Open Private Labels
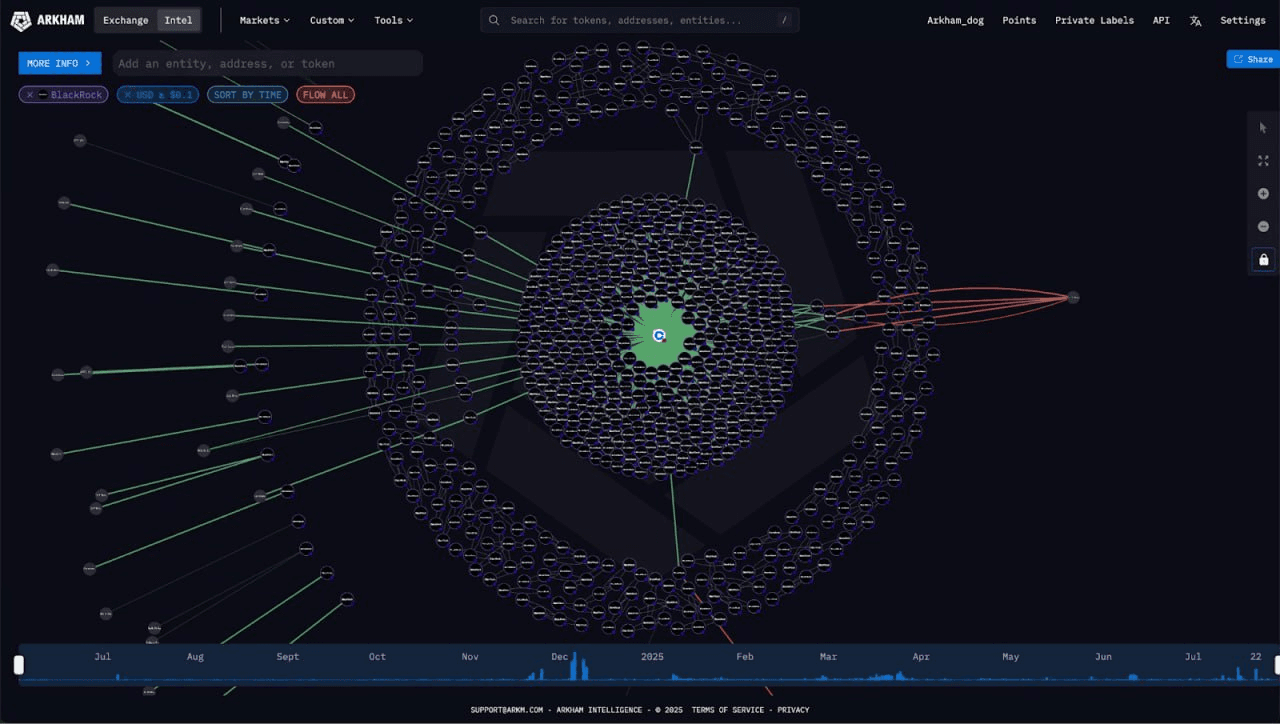 click(1094, 20)
